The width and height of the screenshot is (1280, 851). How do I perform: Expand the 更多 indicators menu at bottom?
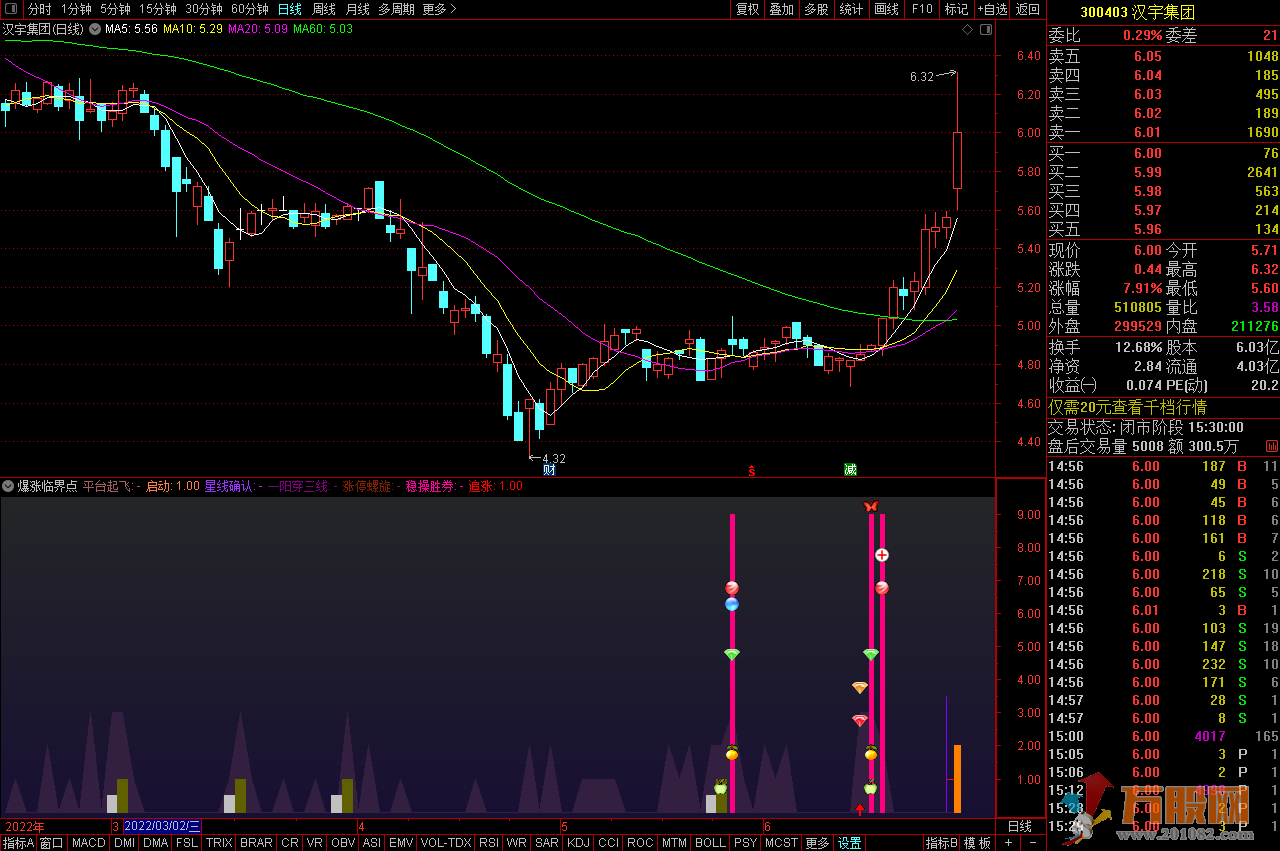click(817, 843)
